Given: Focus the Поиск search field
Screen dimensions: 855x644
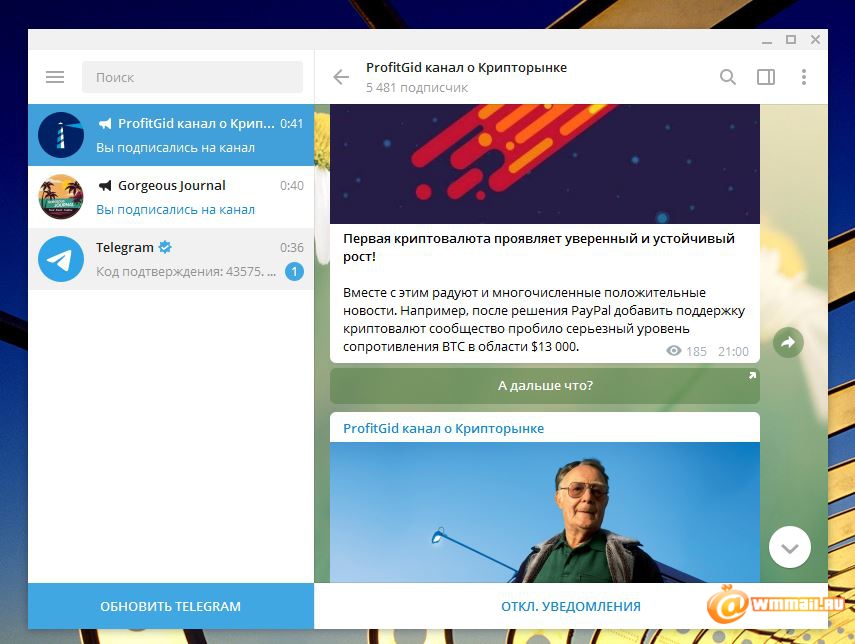Looking at the screenshot, I should [192, 77].
